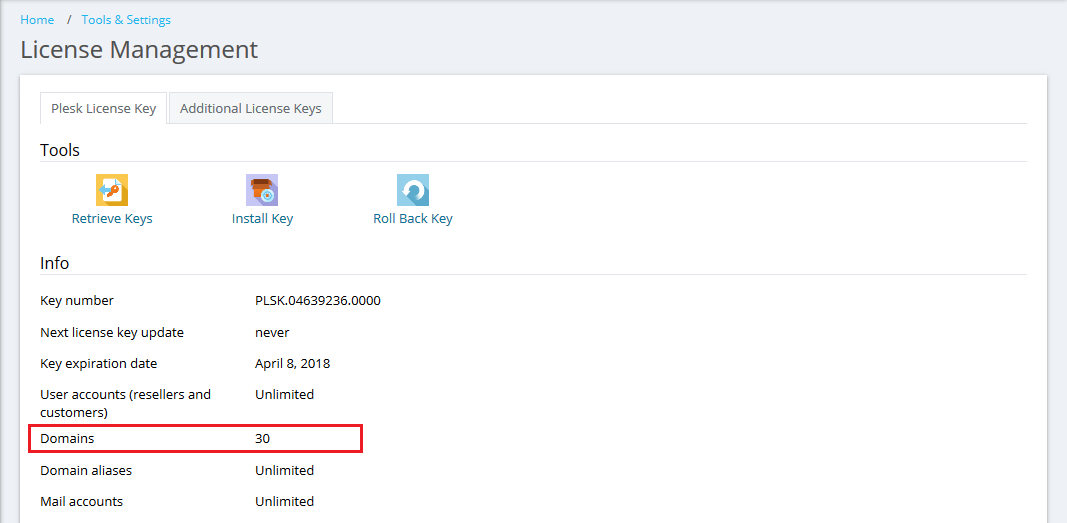
Task: Navigate to Tools & Settings breadcrumb
Action: pyautogui.click(x=126, y=20)
